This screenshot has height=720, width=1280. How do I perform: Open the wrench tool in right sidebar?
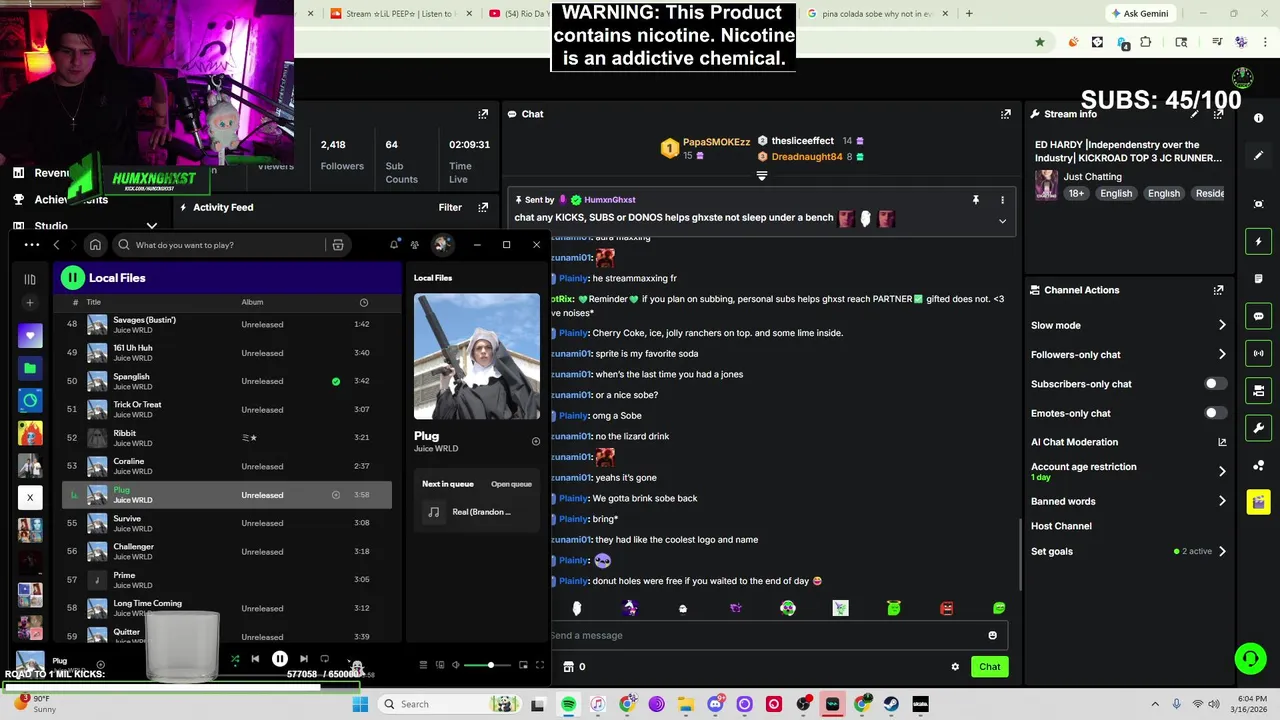point(1258,428)
